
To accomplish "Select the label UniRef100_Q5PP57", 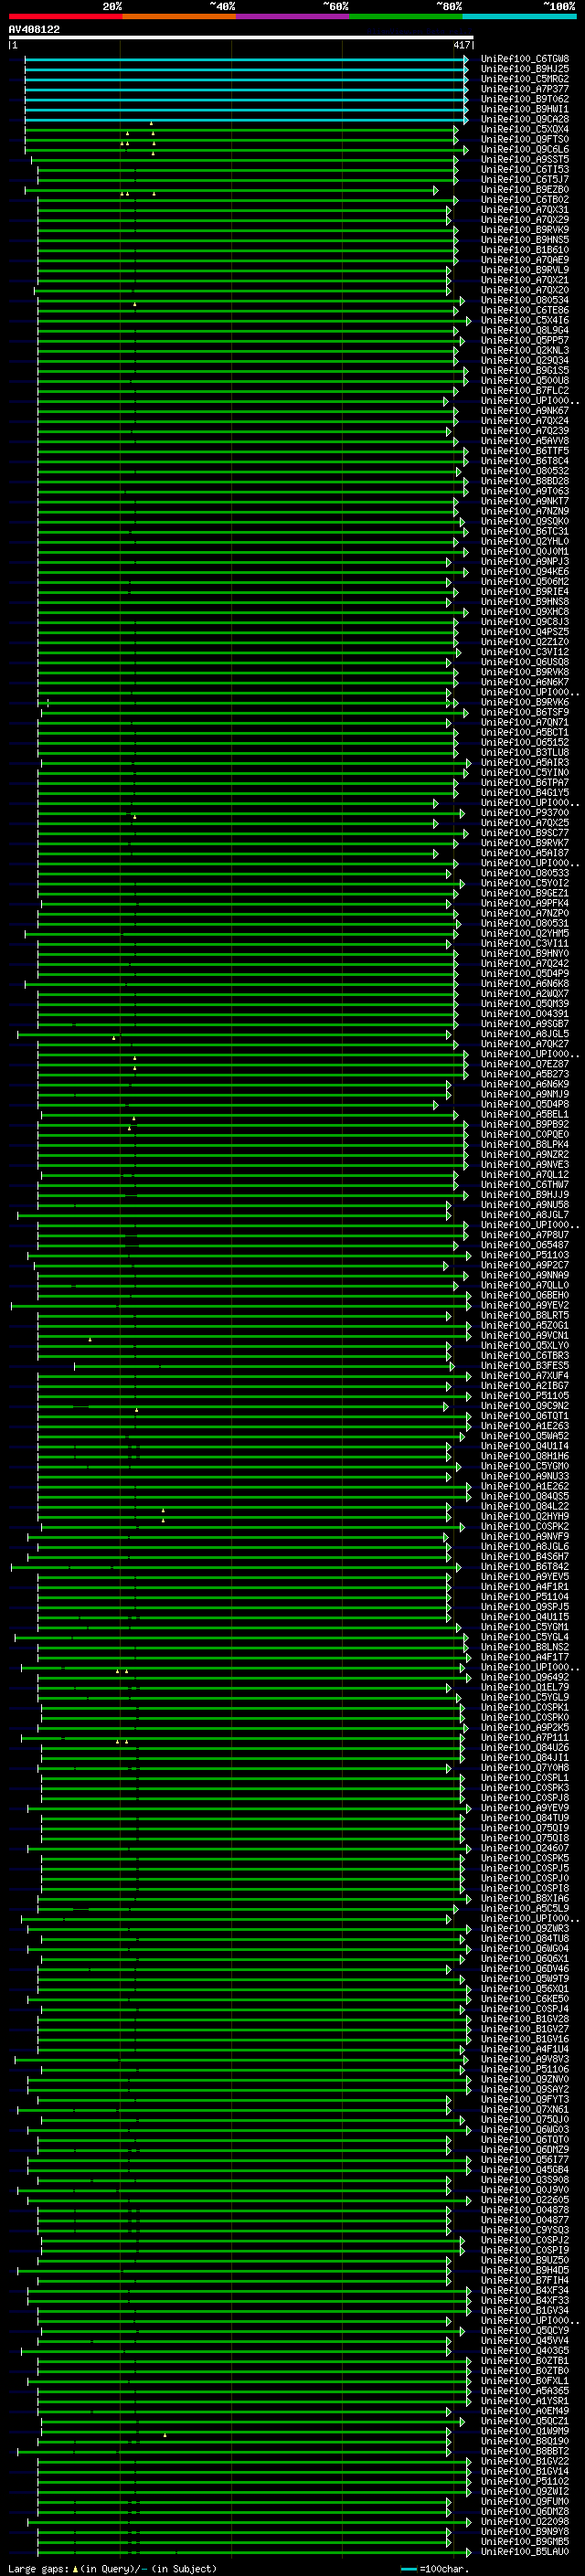I will point(525,340).
